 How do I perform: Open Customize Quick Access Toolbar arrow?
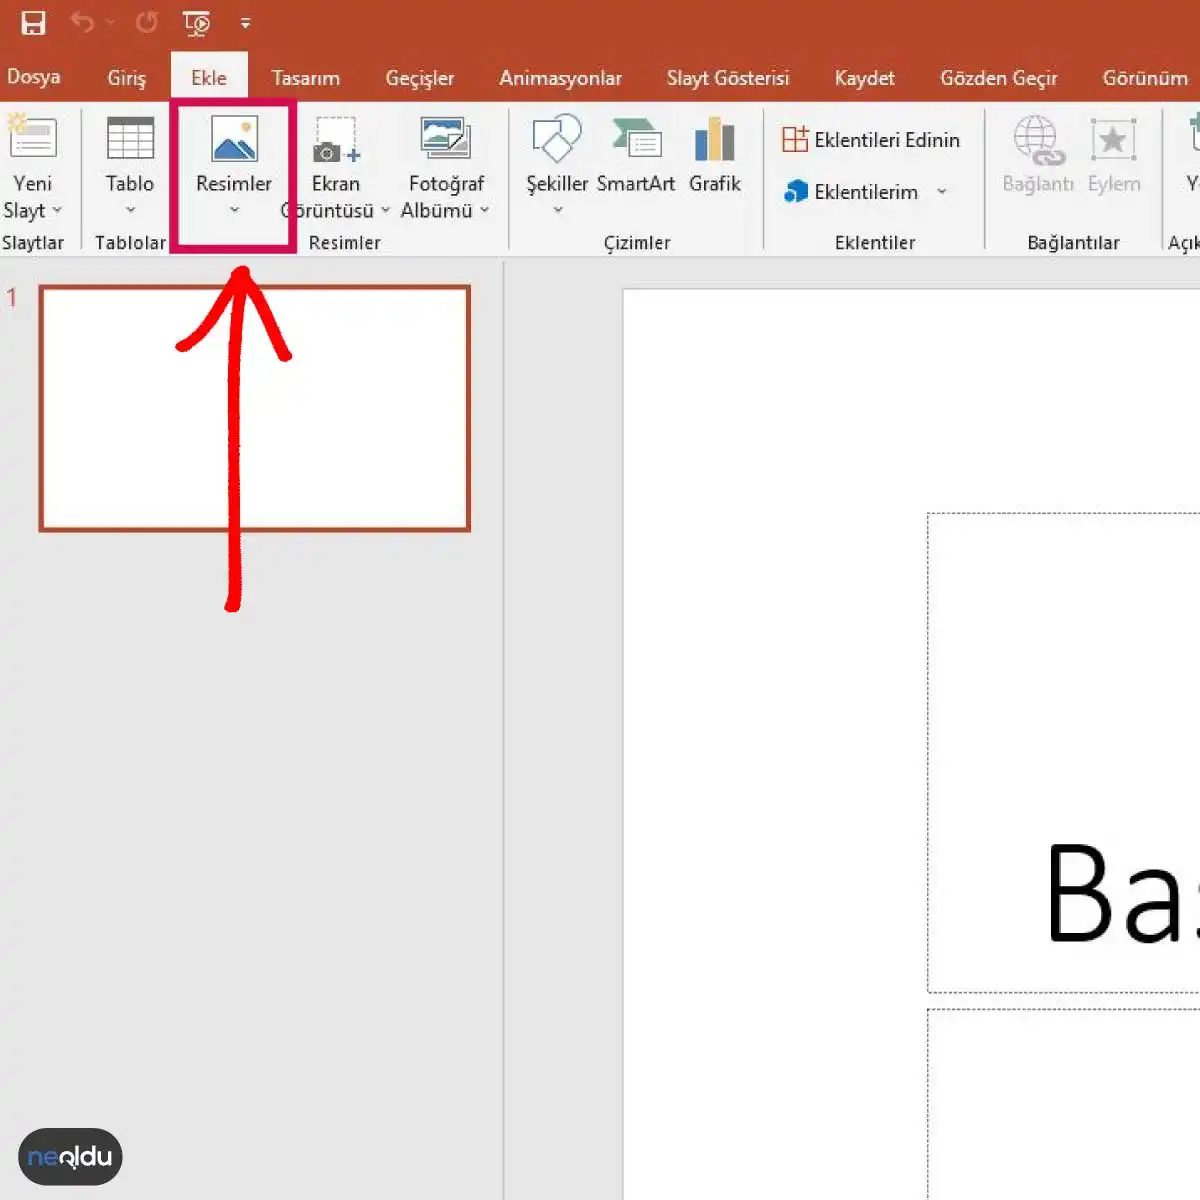[245, 23]
